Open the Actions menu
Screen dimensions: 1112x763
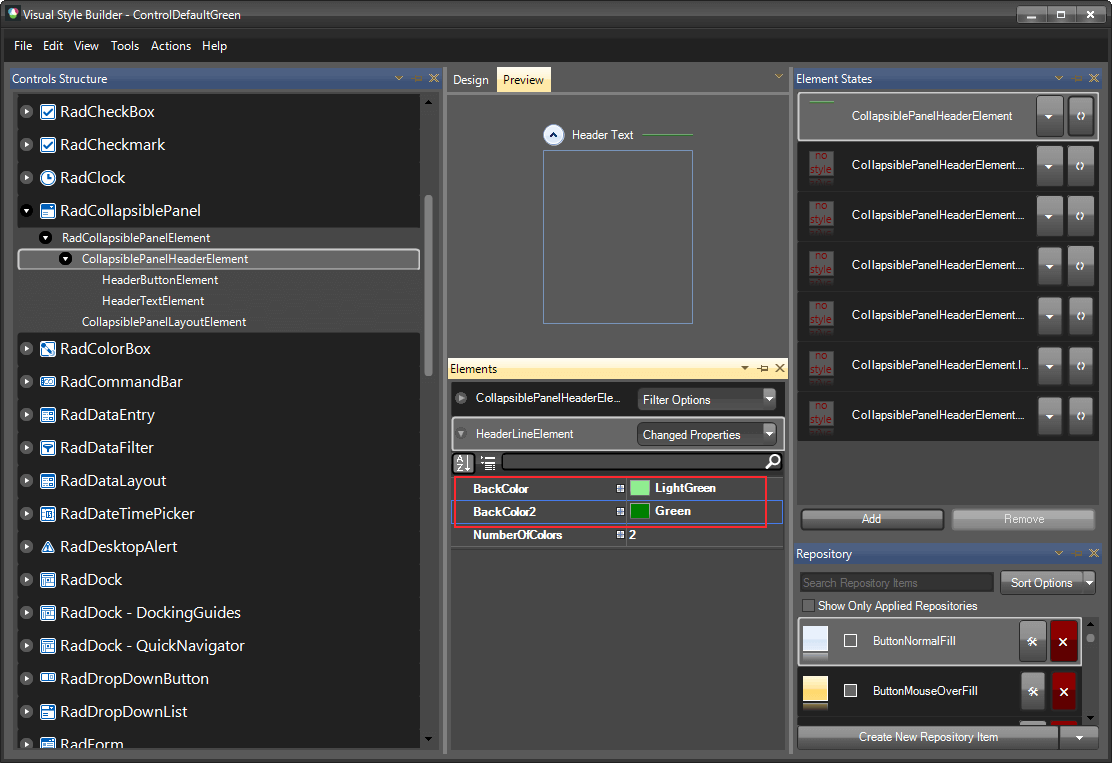click(x=170, y=46)
